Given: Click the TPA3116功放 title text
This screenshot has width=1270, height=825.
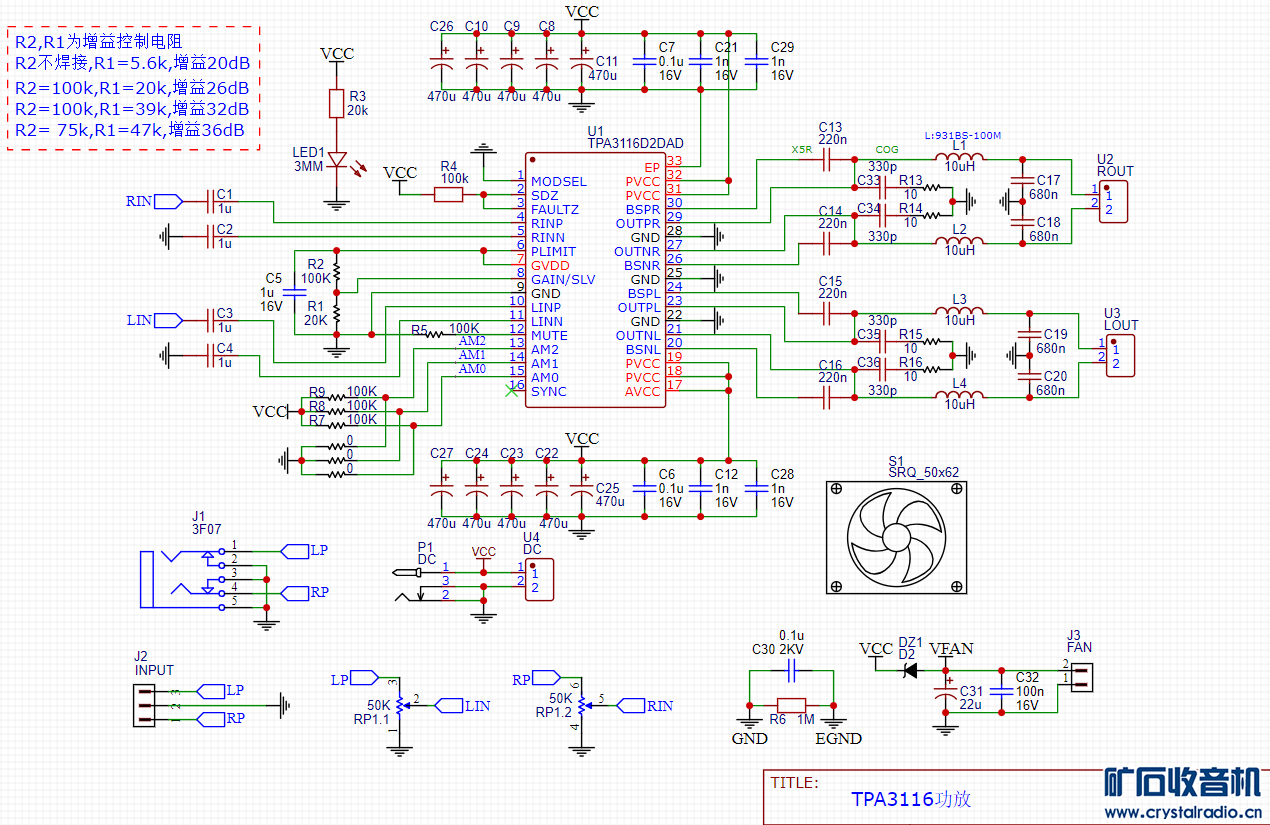Looking at the screenshot, I should tap(911, 799).
